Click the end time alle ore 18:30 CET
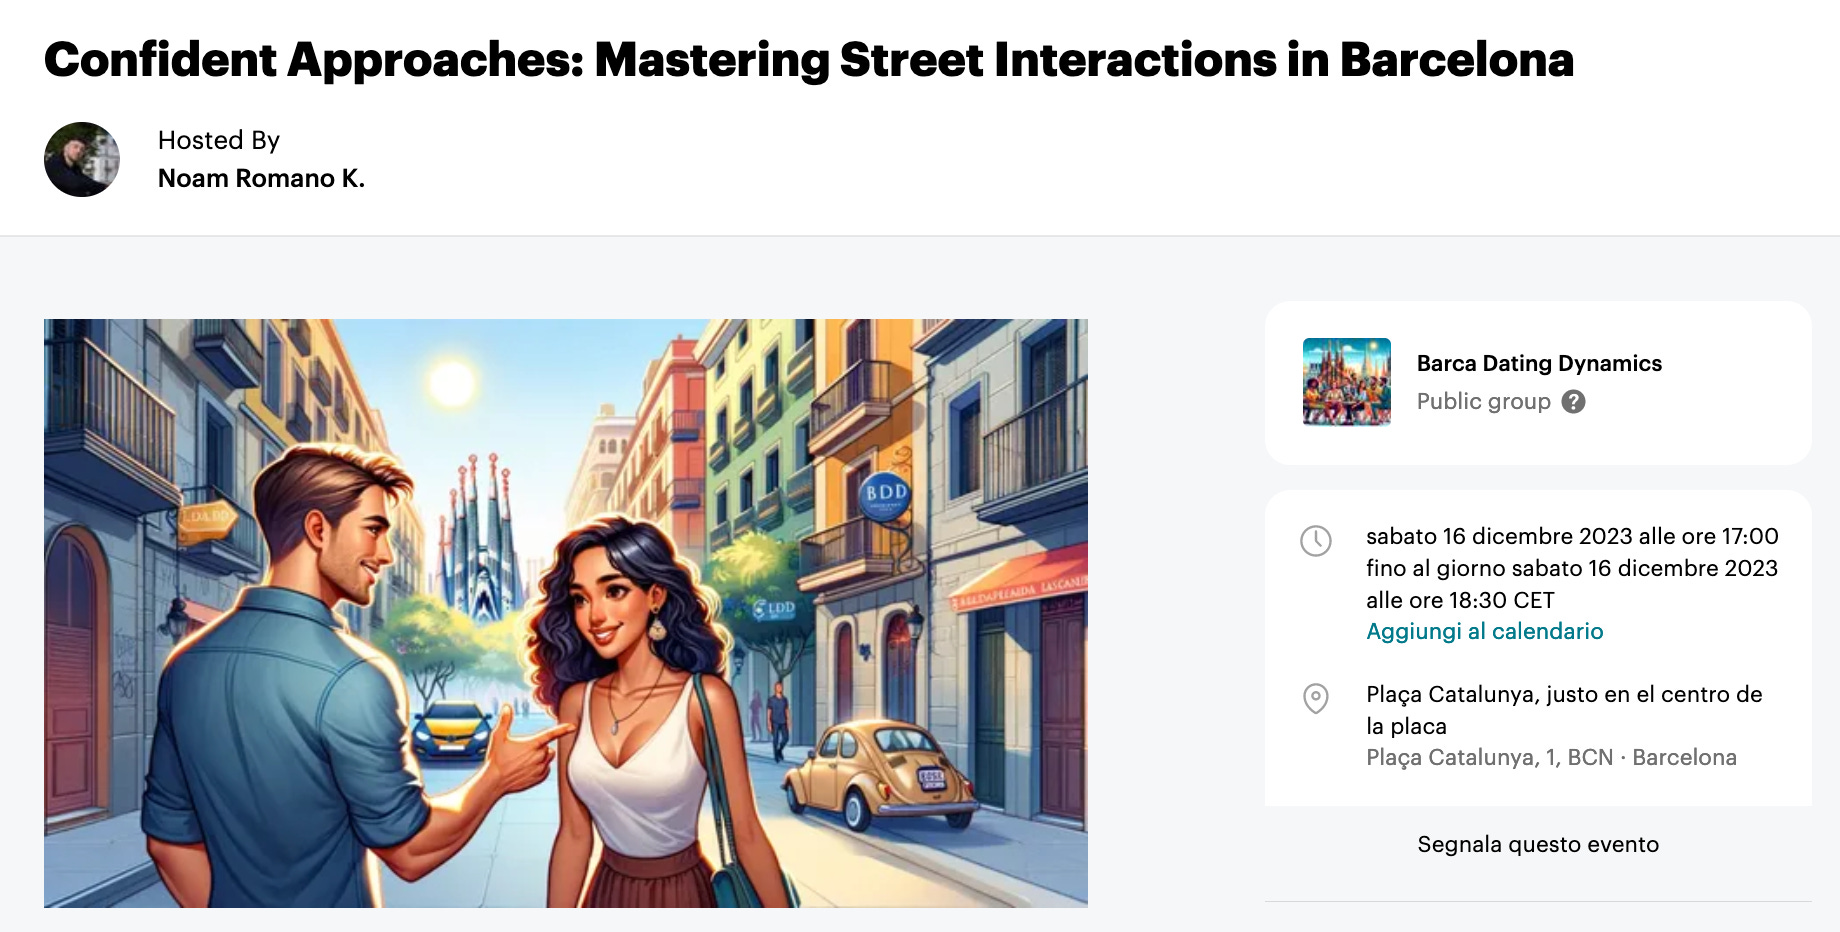This screenshot has width=1840, height=932. coord(1459,600)
